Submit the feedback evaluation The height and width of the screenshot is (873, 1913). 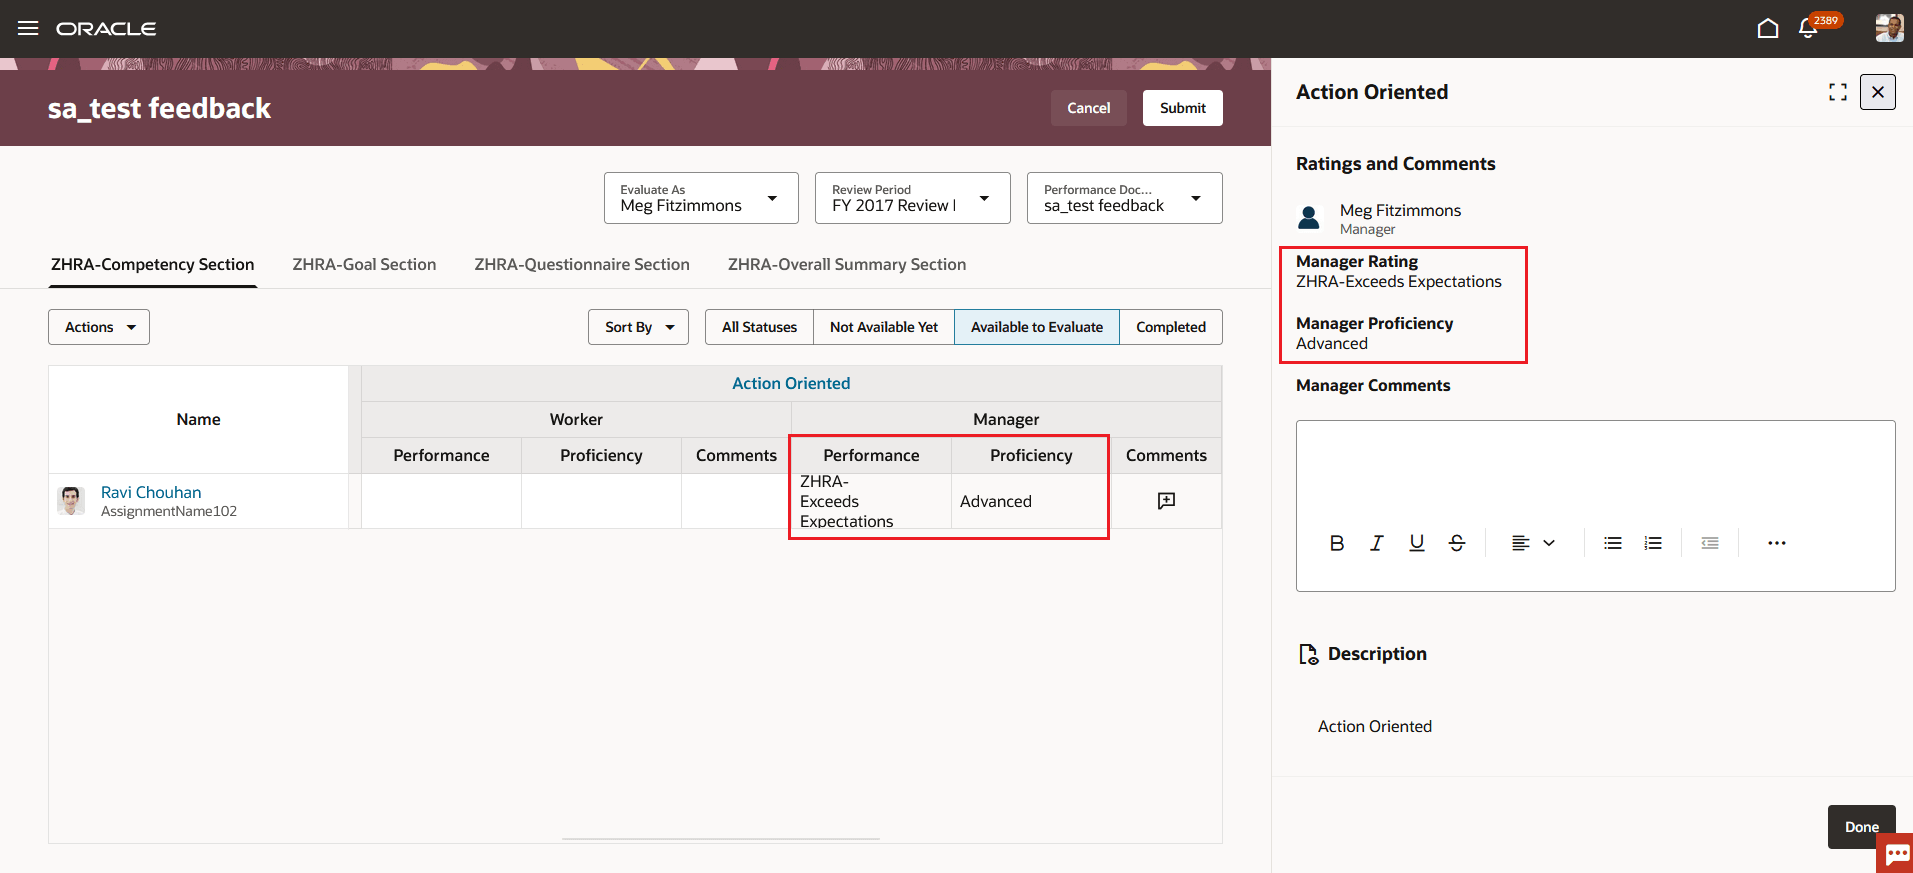point(1183,108)
